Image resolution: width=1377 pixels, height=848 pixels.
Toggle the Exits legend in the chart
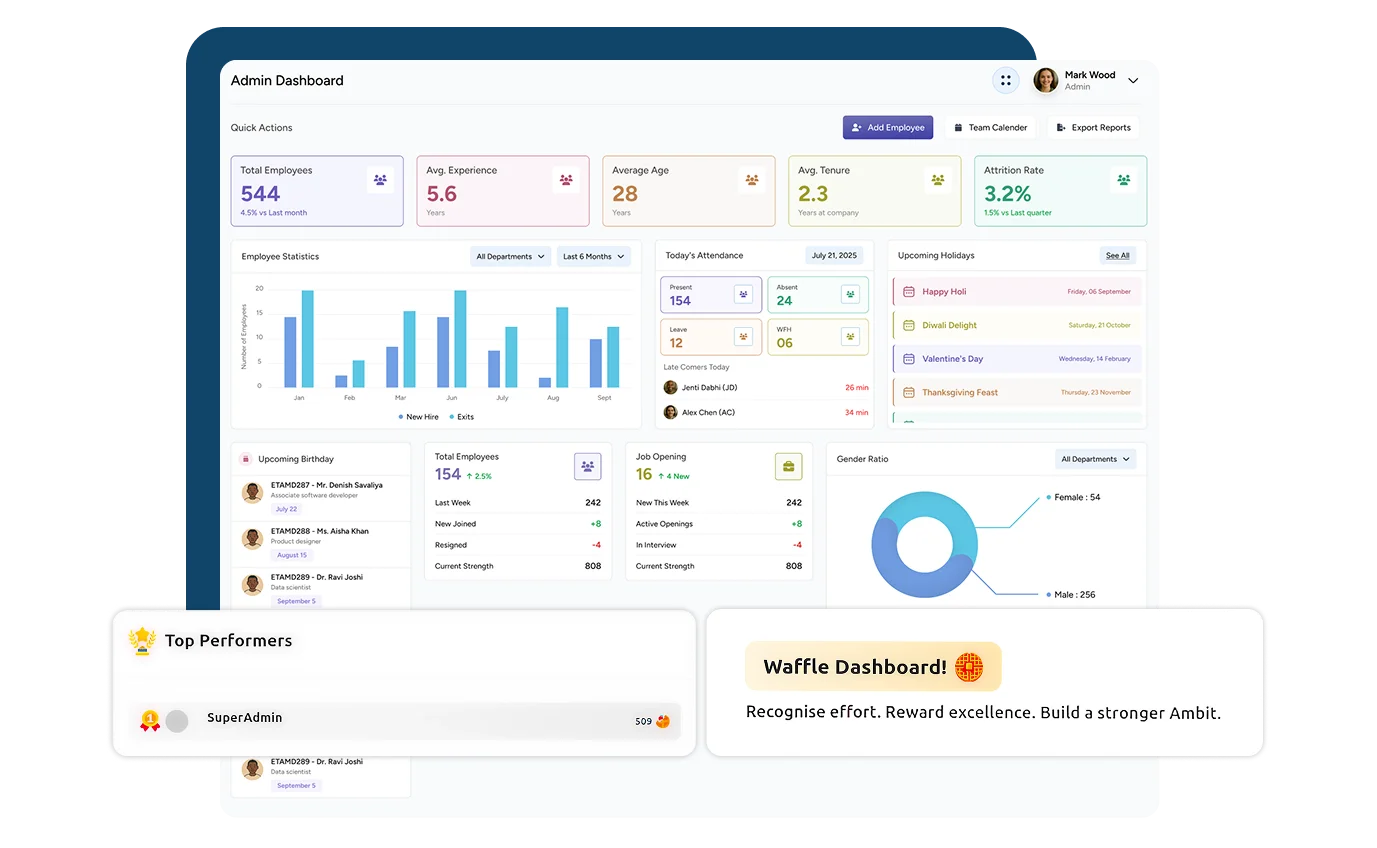coord(461,417)
